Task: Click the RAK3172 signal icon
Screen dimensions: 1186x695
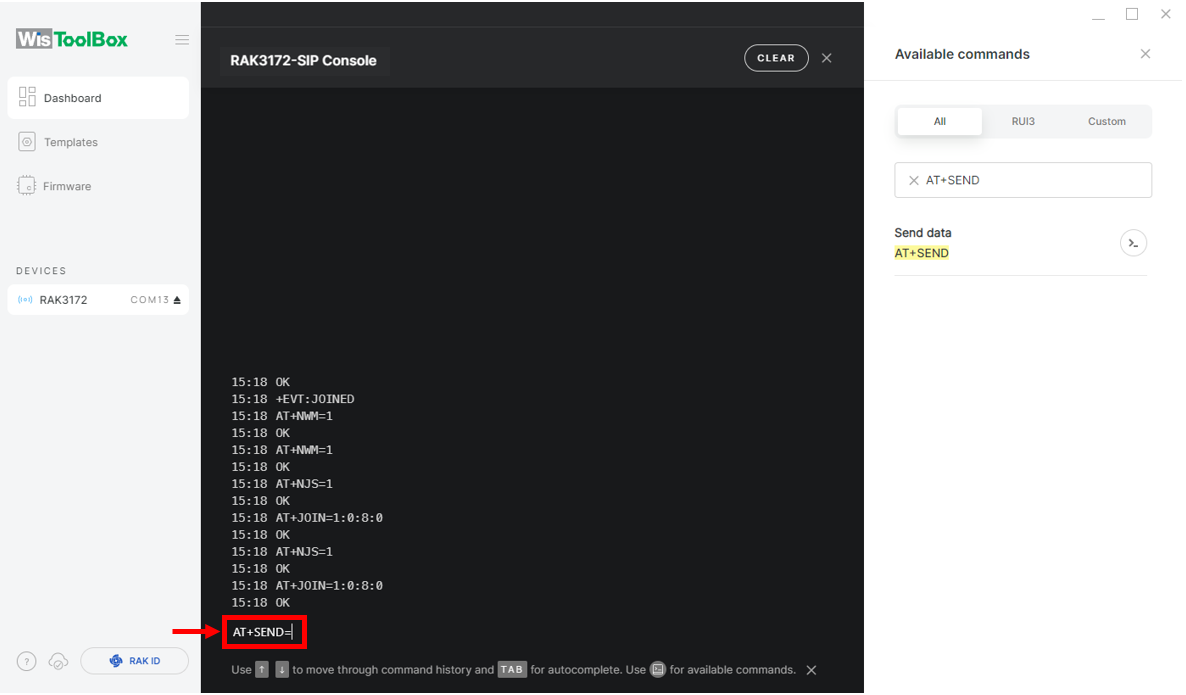Action: 25,299
